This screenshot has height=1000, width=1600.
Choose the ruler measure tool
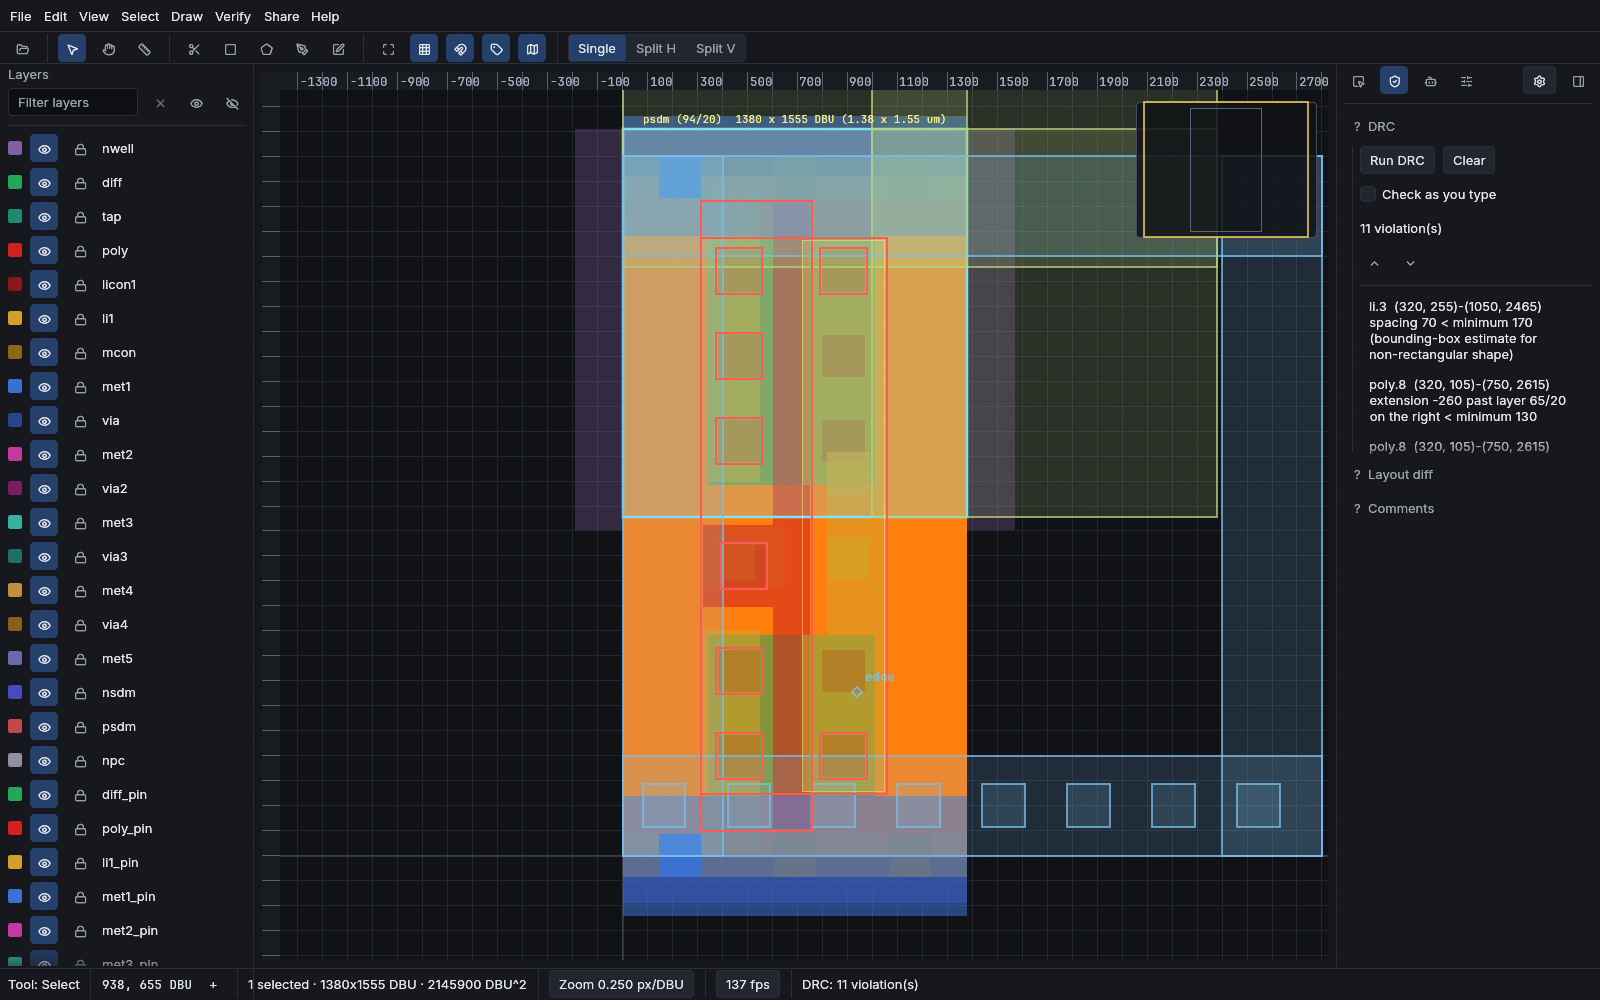pos(144,49)
